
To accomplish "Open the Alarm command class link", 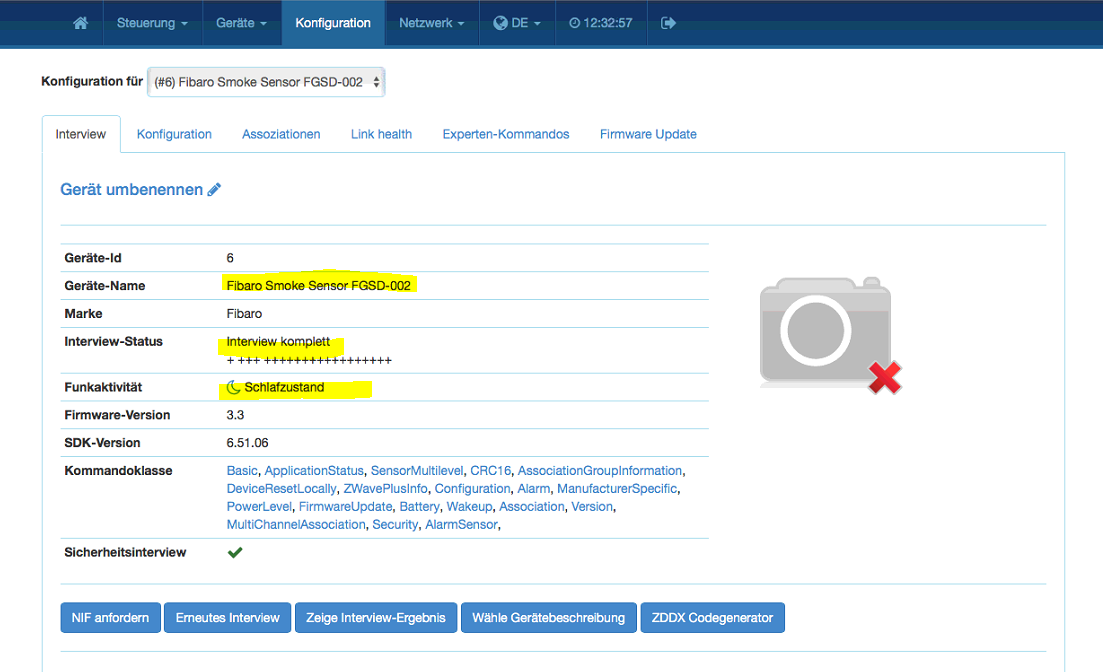I will (534, 489).
